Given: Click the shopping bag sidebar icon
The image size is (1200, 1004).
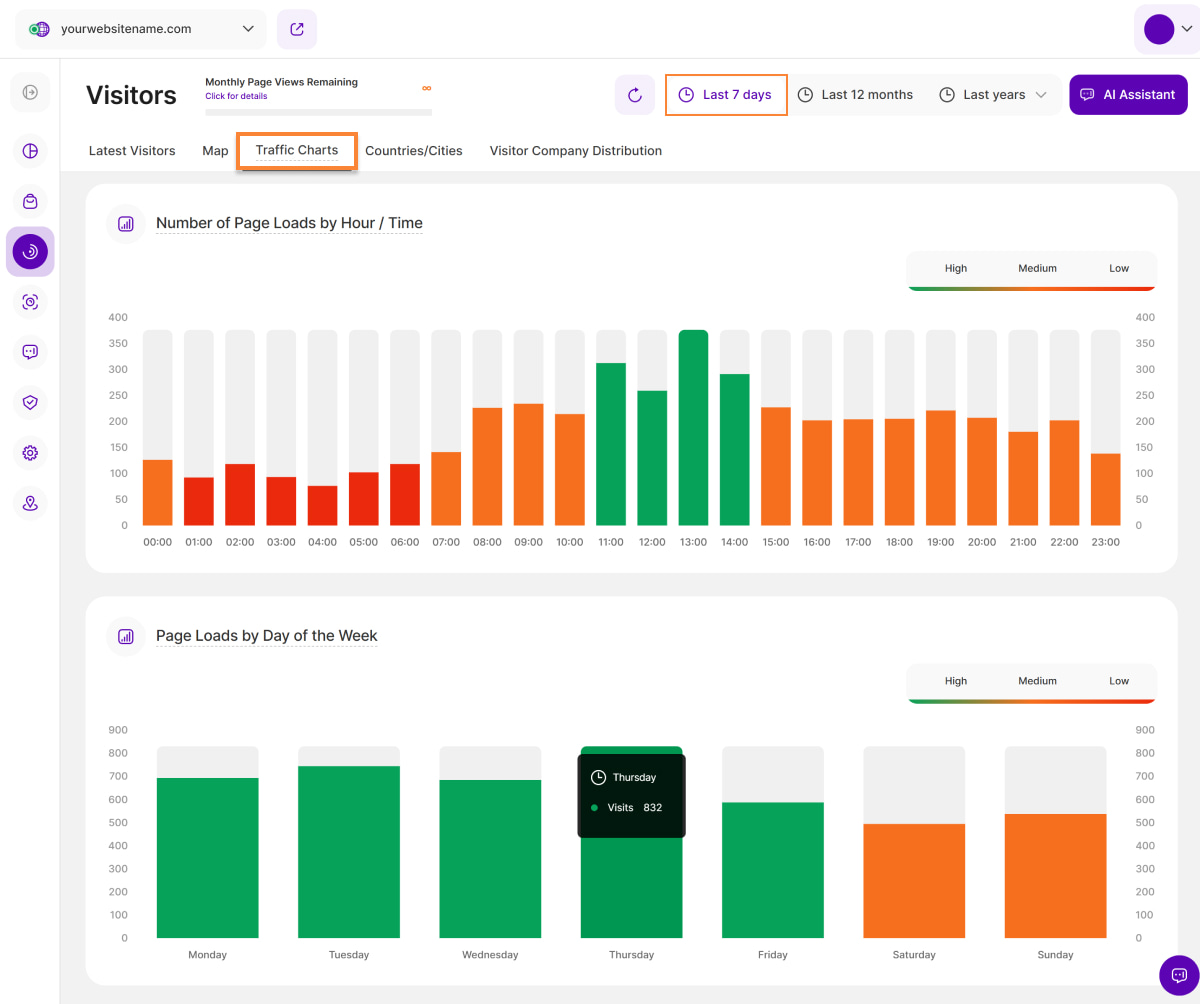Looking at the screenshot, I should point(30,201).
